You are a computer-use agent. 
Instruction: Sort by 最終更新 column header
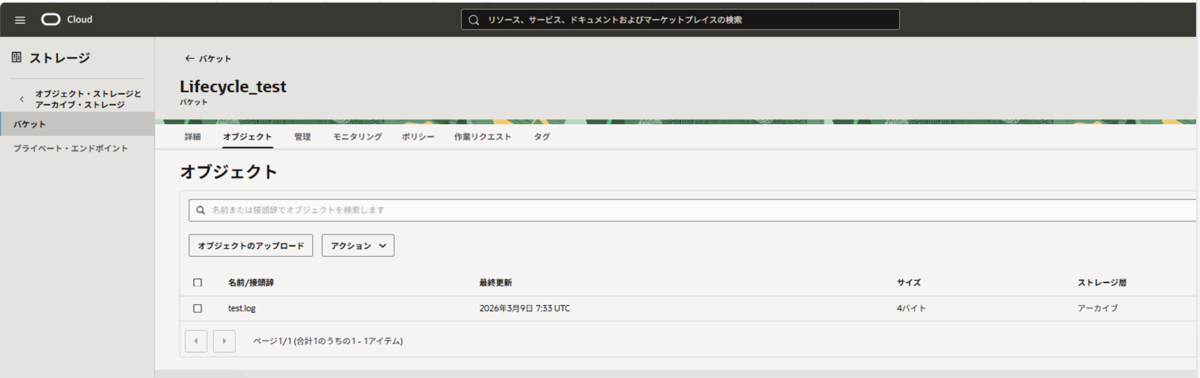496,283
